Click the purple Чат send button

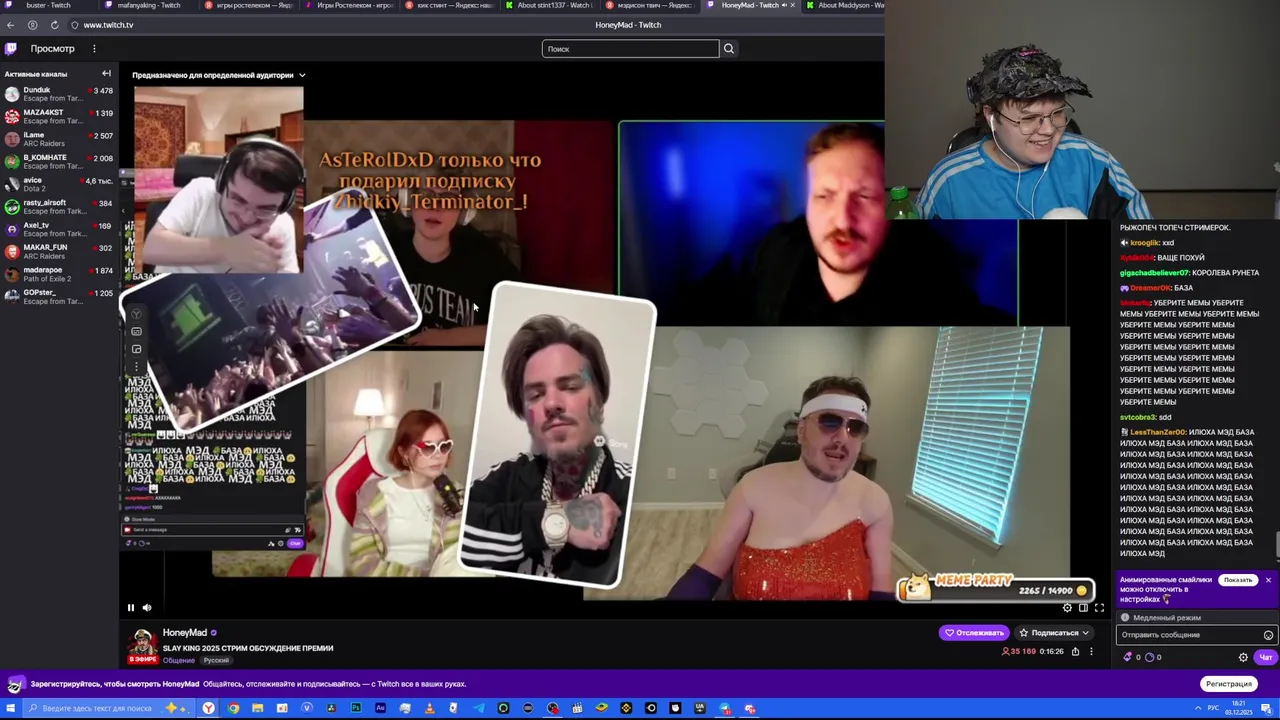[x=1265, y=657]
